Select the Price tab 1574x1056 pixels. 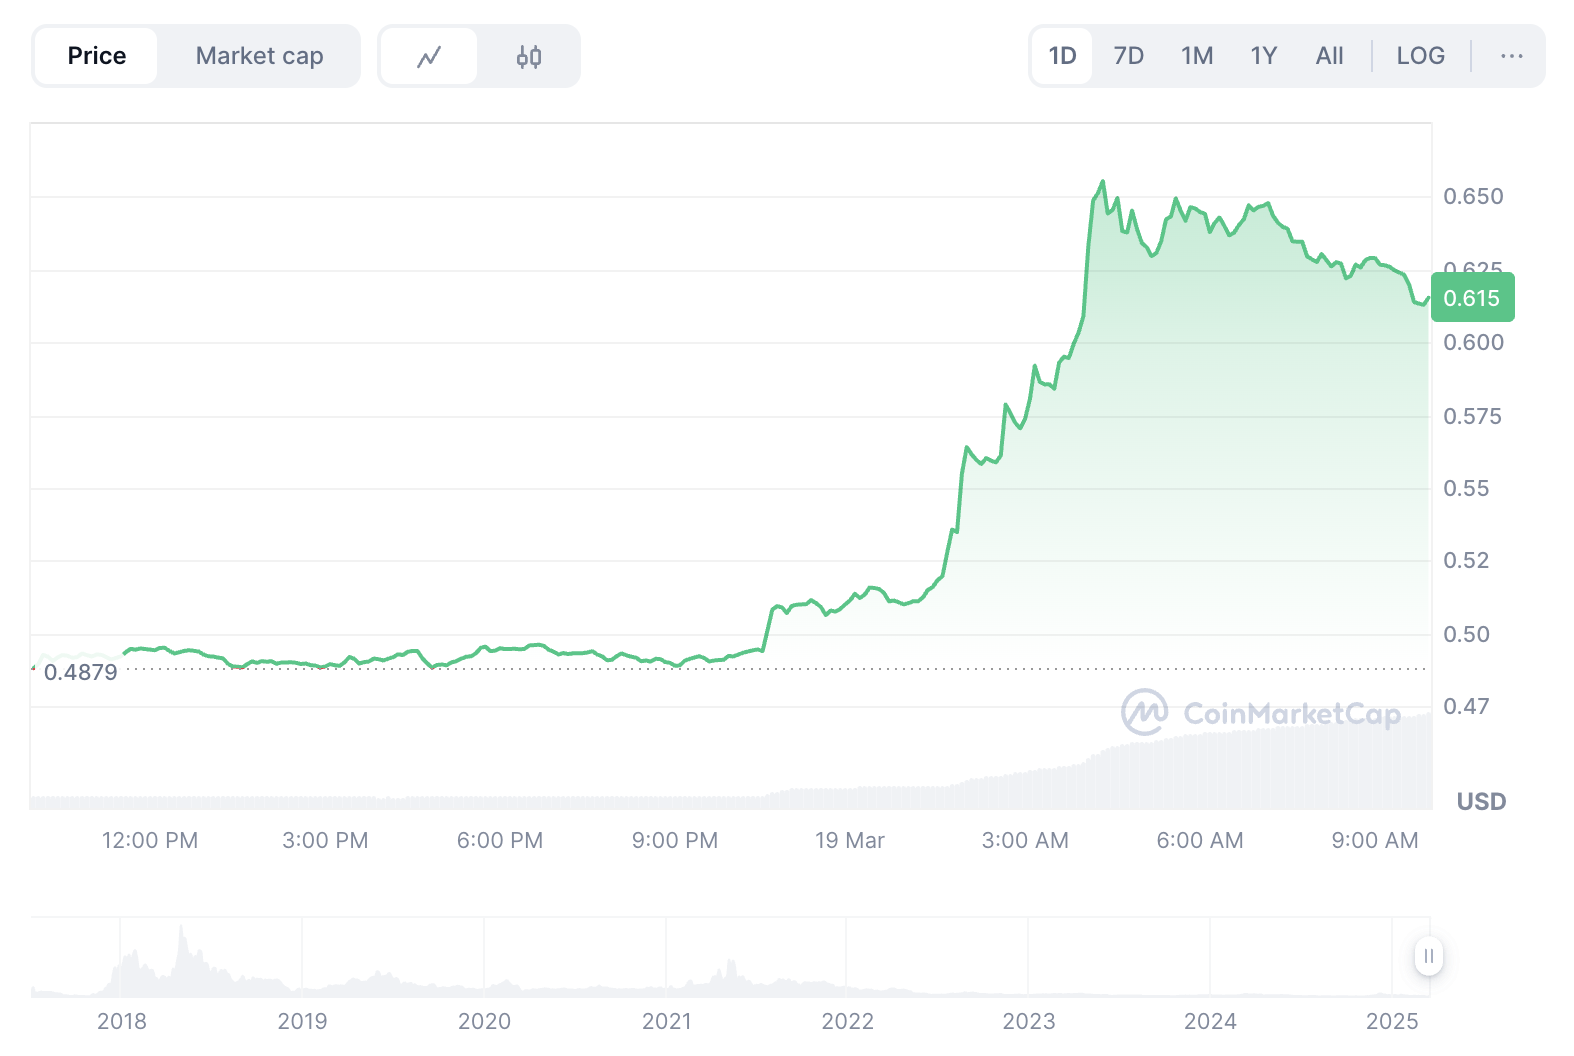[x=96, y=56]
